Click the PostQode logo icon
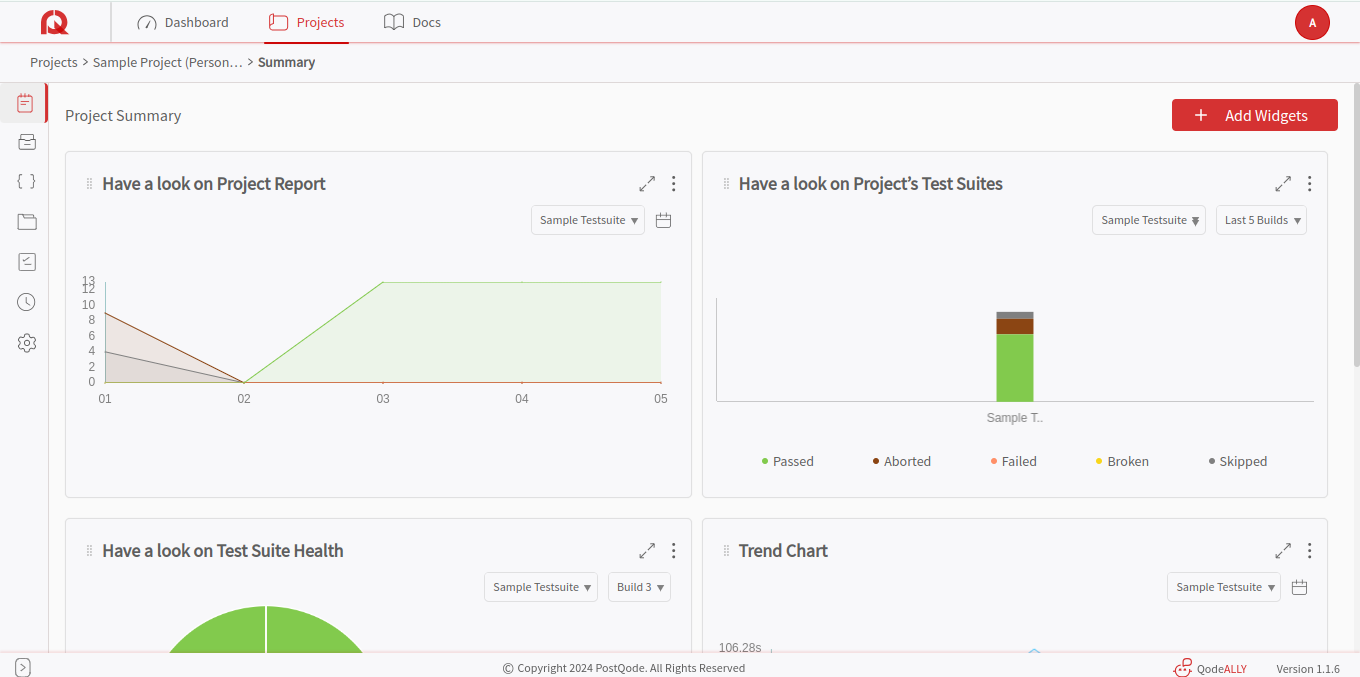Screen dimensions: 1360x677 click(55, 22)
